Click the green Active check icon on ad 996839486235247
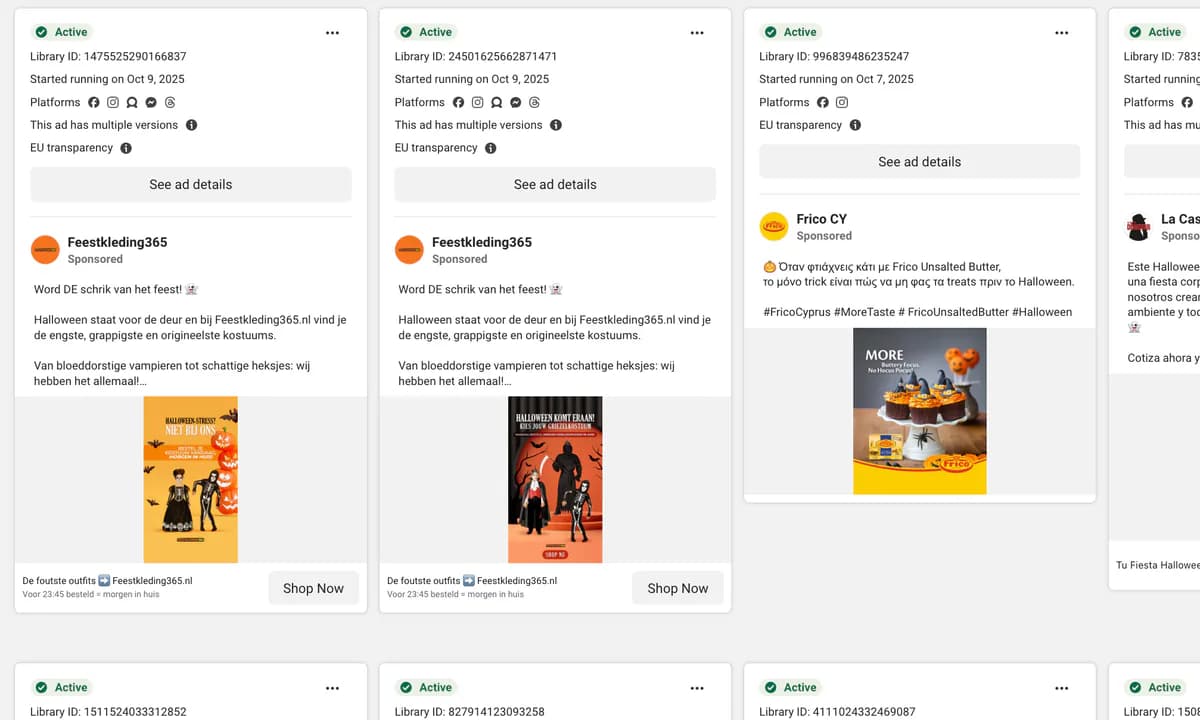1200x720 pixels. 770,32
